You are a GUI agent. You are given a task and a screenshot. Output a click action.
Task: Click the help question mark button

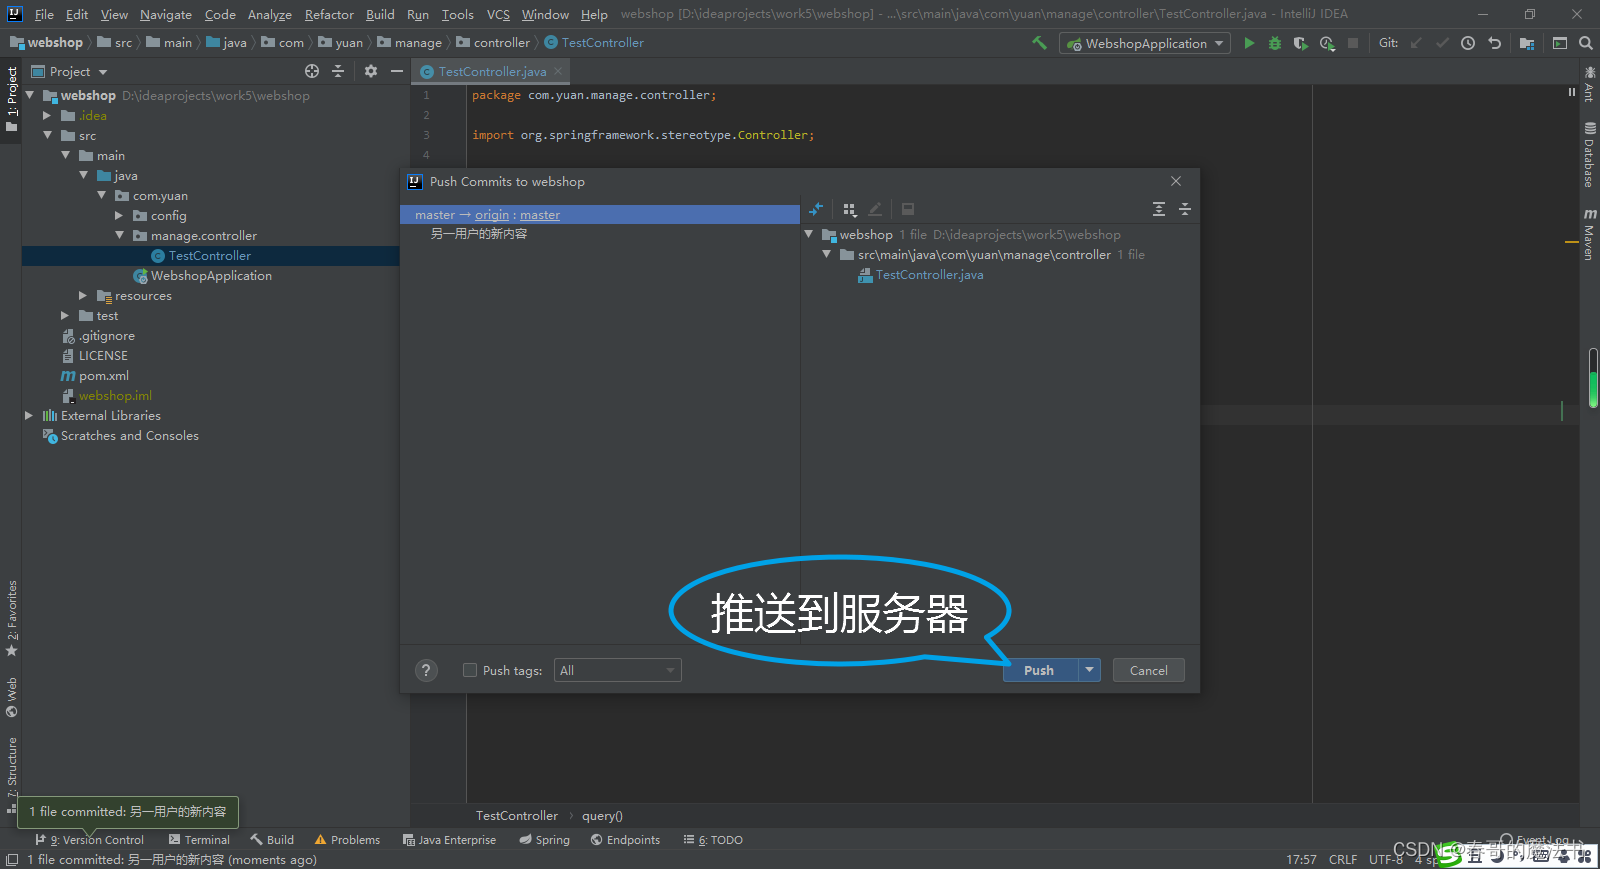click(x=426, y=670)
